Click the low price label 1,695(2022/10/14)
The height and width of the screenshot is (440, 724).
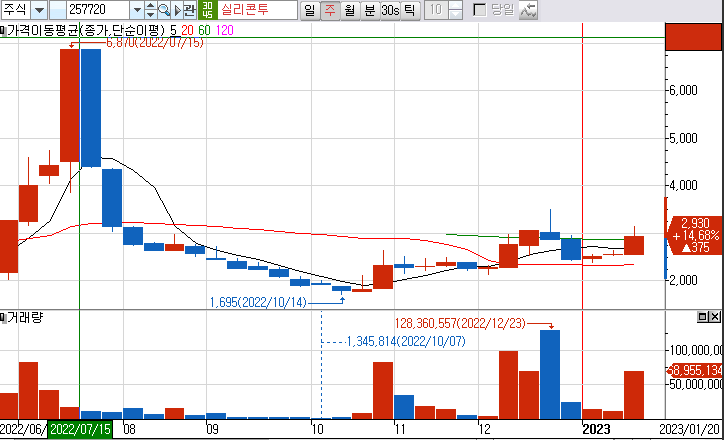click(258, 302)
